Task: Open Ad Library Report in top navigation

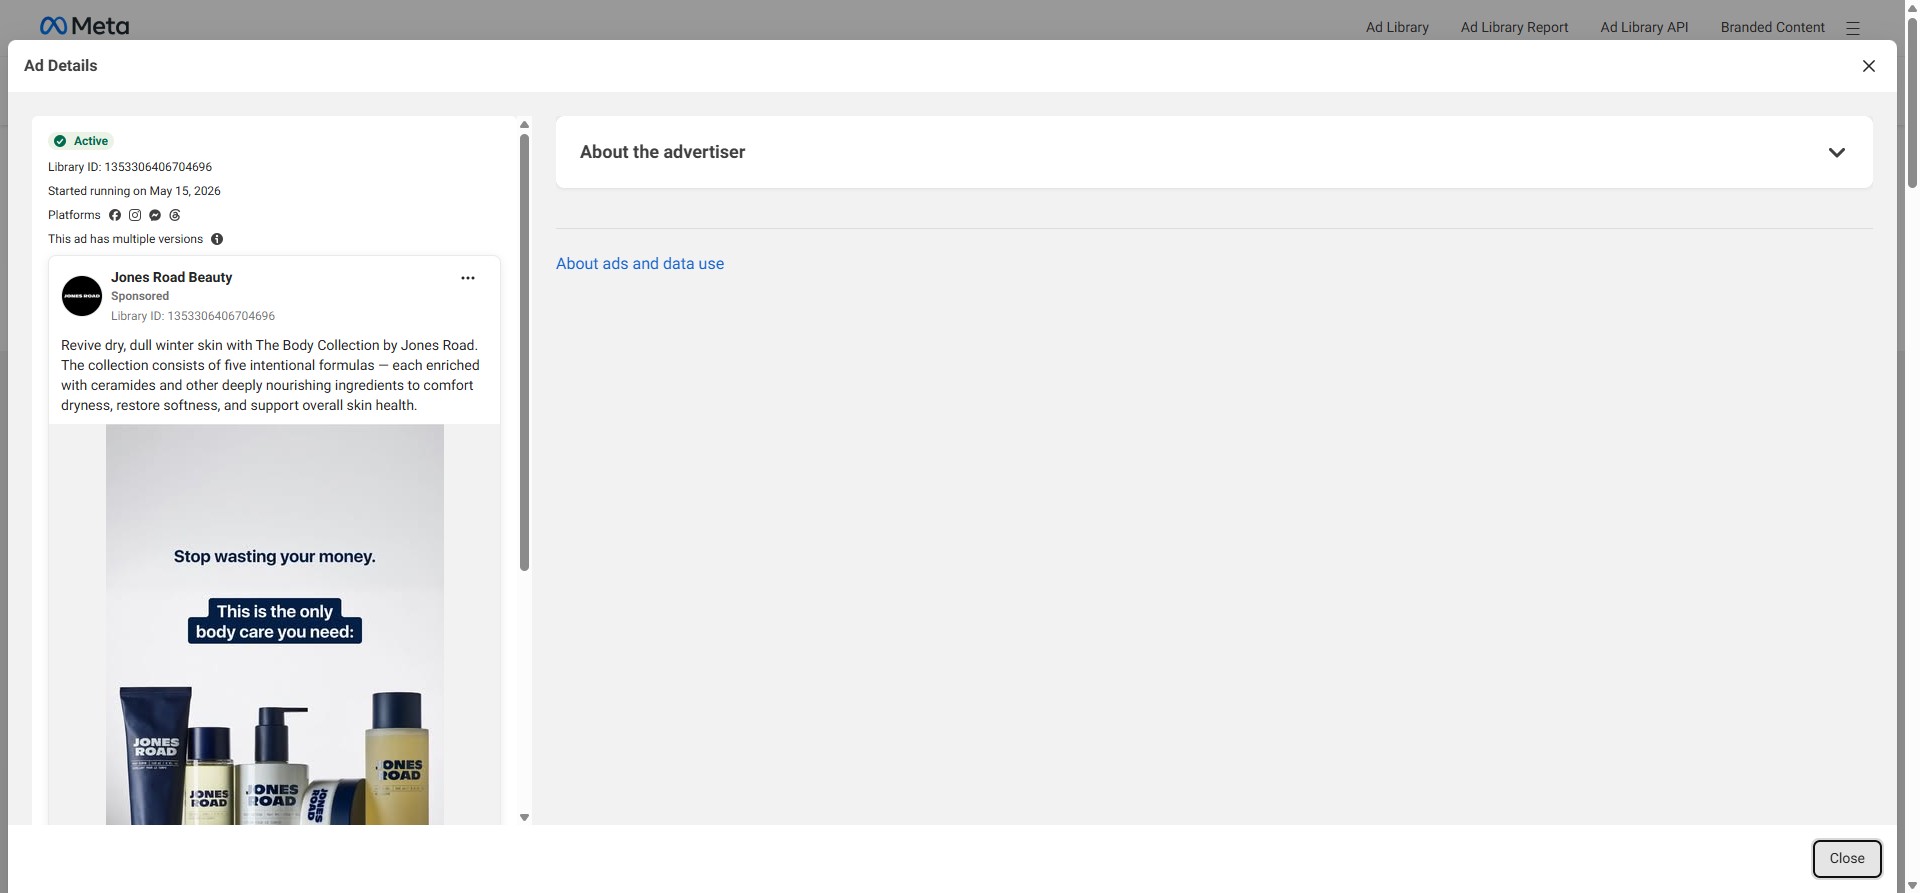Action: (1514, 27)
